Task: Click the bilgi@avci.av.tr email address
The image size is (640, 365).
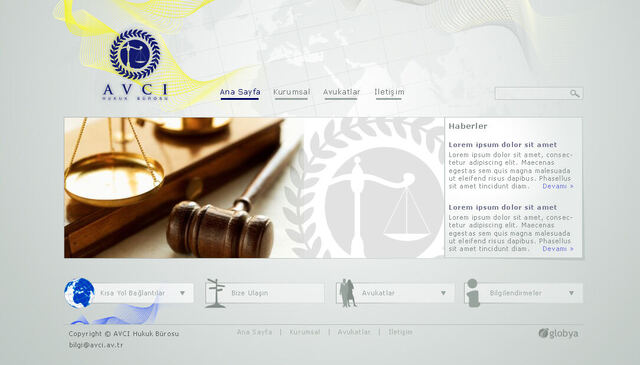Action: click(96, 345)
